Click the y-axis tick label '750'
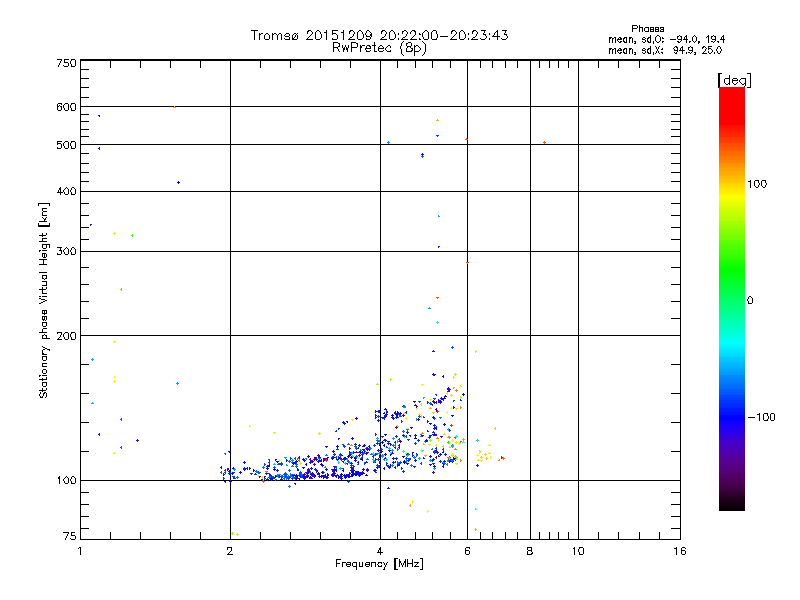The image size is (800, 600). coord(66,63)
